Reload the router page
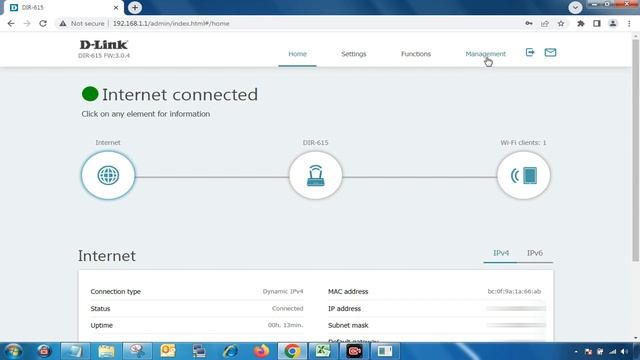Screen dimensions: 640x360 pyautogui.click(x=43, y=24)
